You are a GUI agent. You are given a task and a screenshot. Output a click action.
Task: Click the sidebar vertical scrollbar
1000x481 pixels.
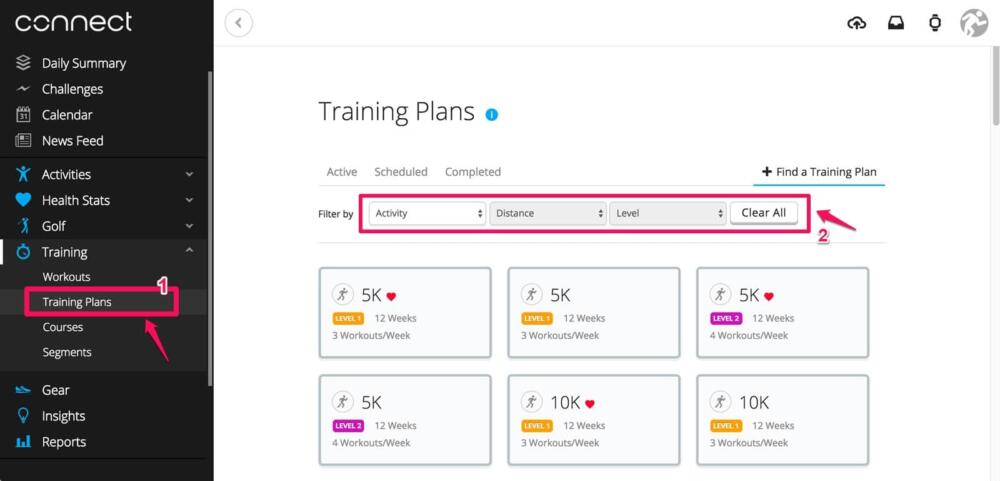[209, 230]
